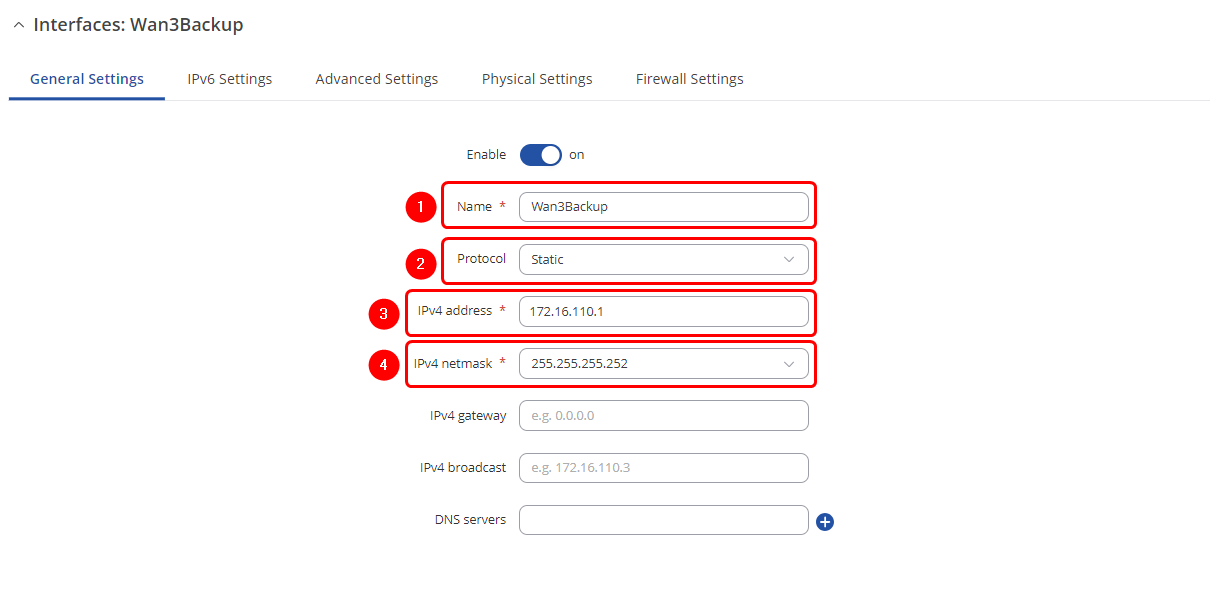Click the IPv4 address field
The image size is (1210, 599).
tap(663, 311)
